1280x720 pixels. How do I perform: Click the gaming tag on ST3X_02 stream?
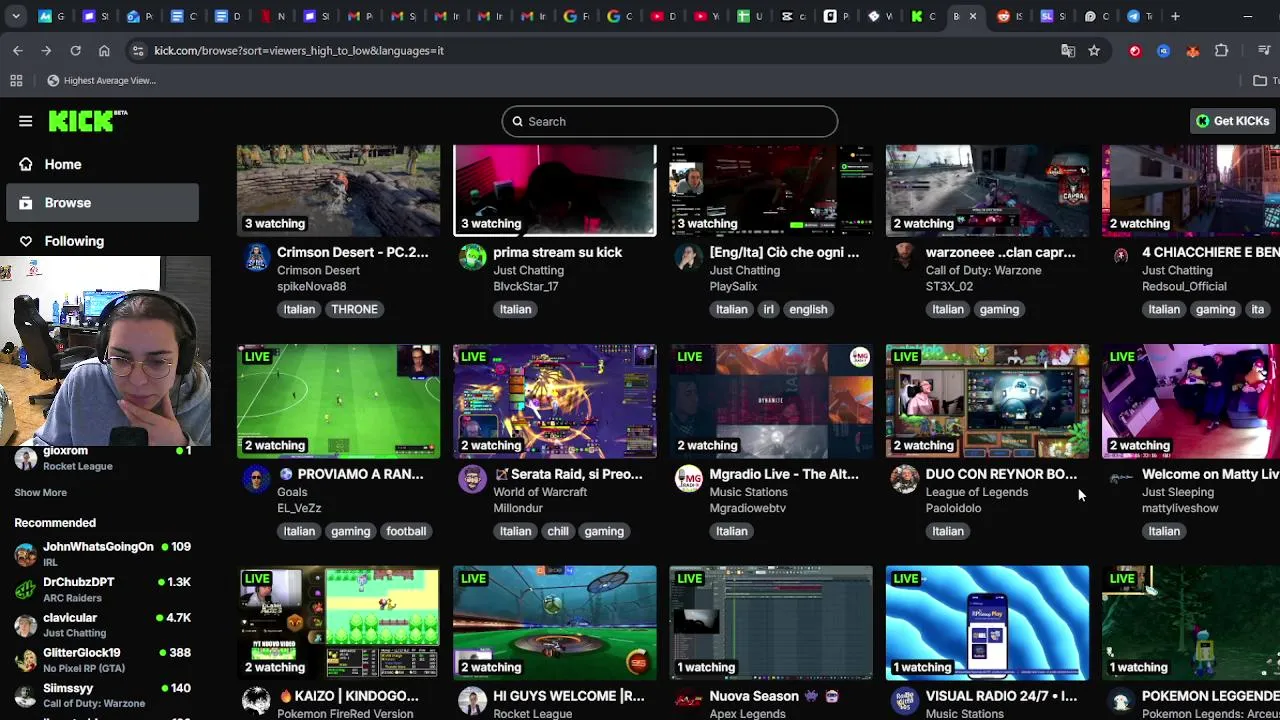coord(999,309)
